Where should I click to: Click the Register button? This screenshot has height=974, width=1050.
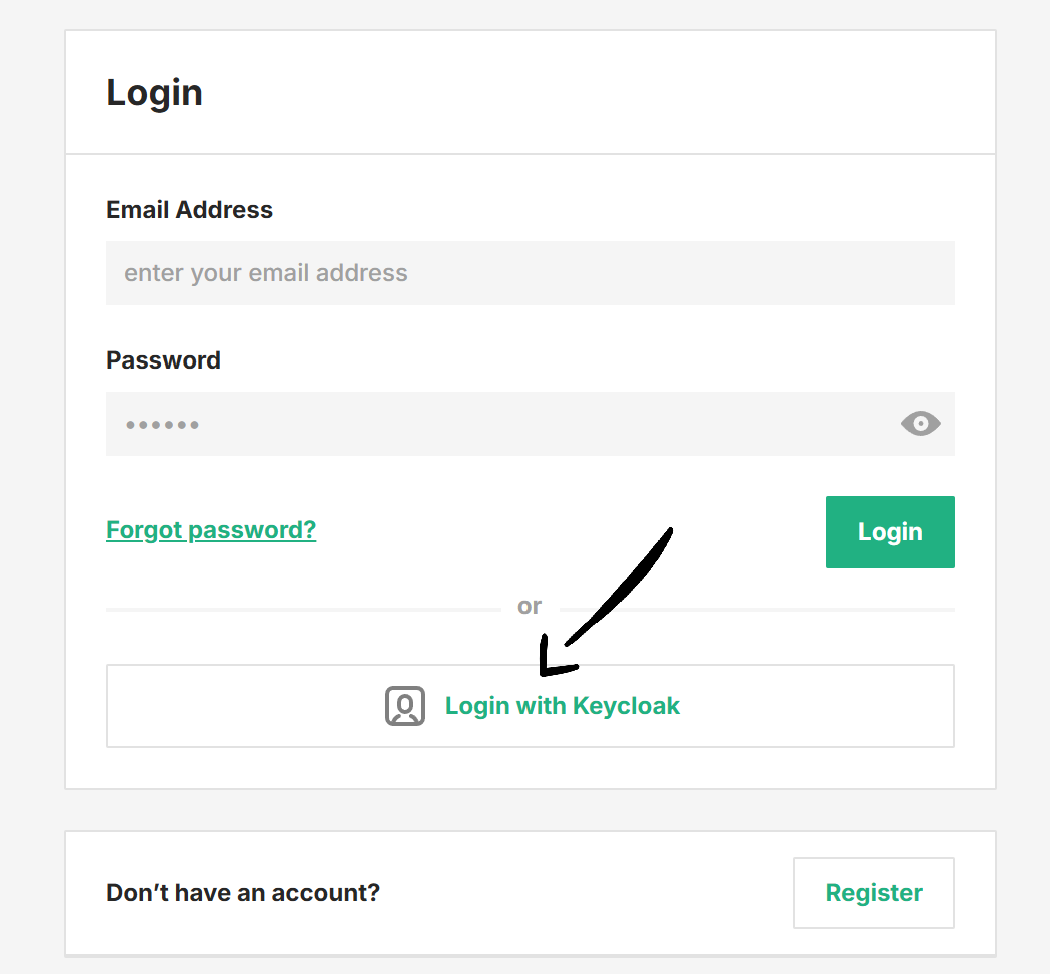click(x=873, y=892)
